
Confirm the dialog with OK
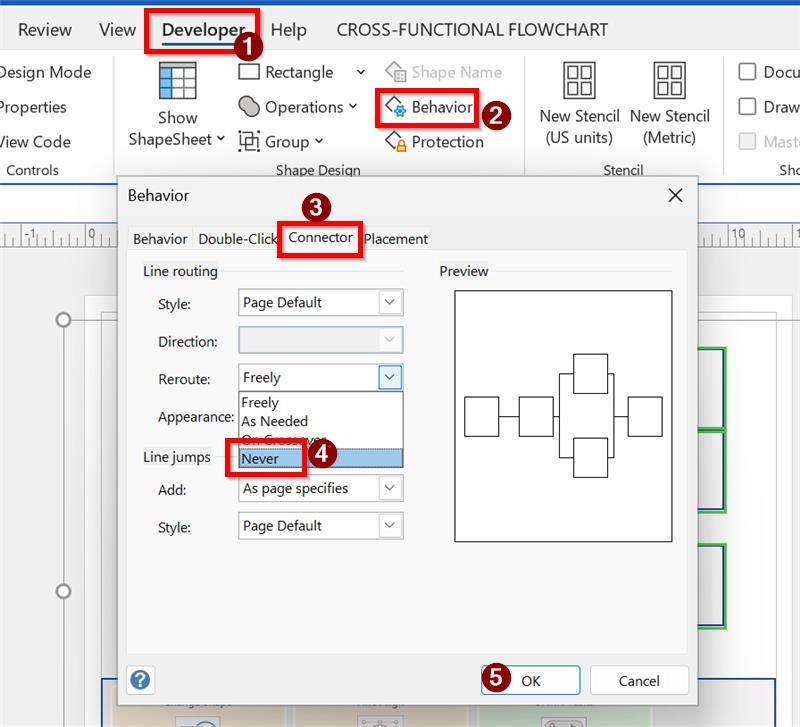(530, 680)
